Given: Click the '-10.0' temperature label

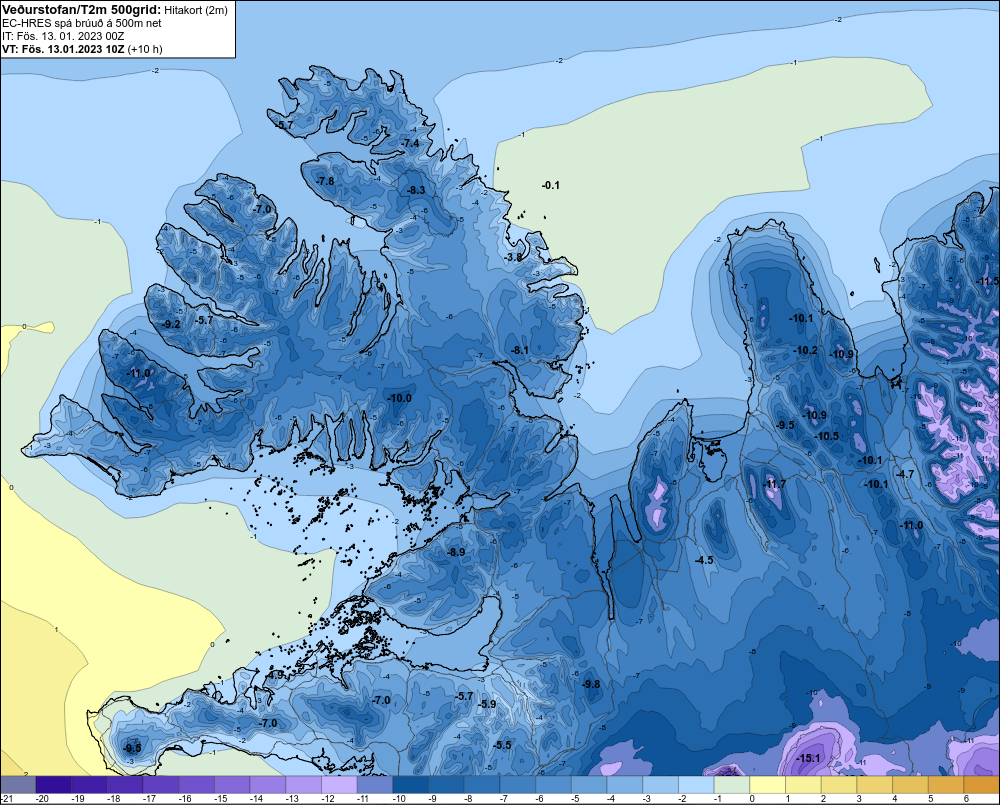Looking at the screenshot, I should (x=400, y=398).
